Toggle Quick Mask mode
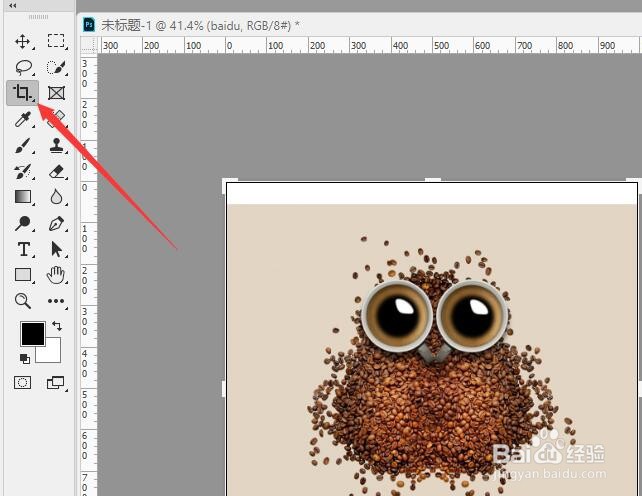Screen dimensions: 642x496 click(23, 383)
